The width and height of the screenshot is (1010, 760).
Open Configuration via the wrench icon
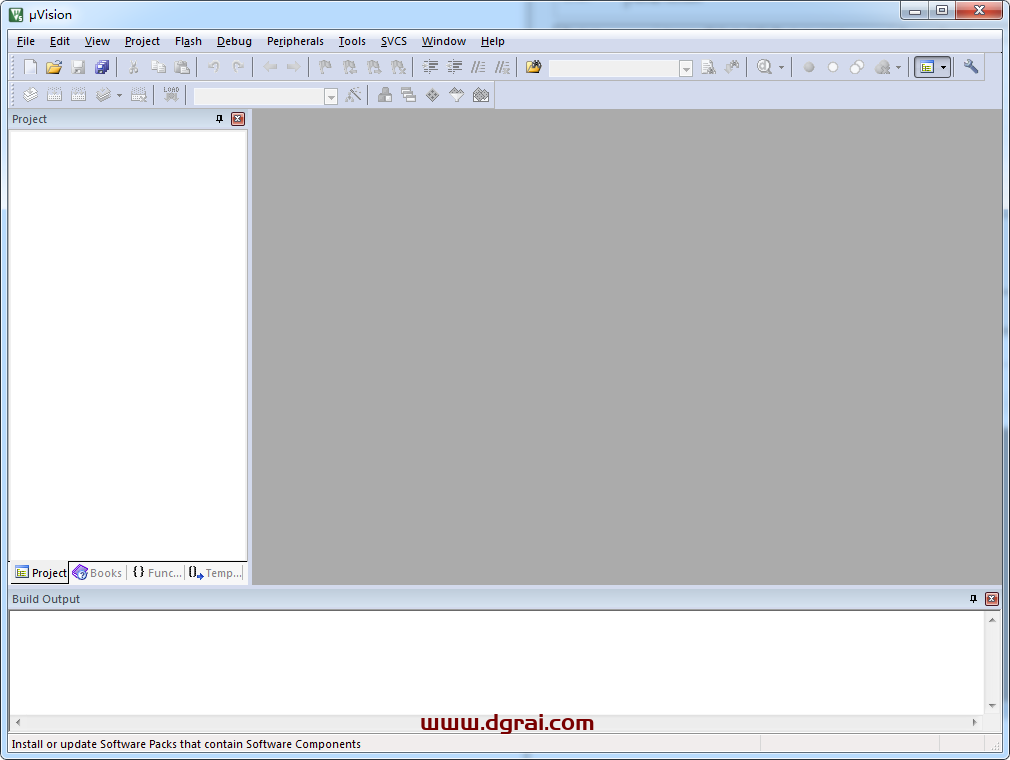click(971, 67)
